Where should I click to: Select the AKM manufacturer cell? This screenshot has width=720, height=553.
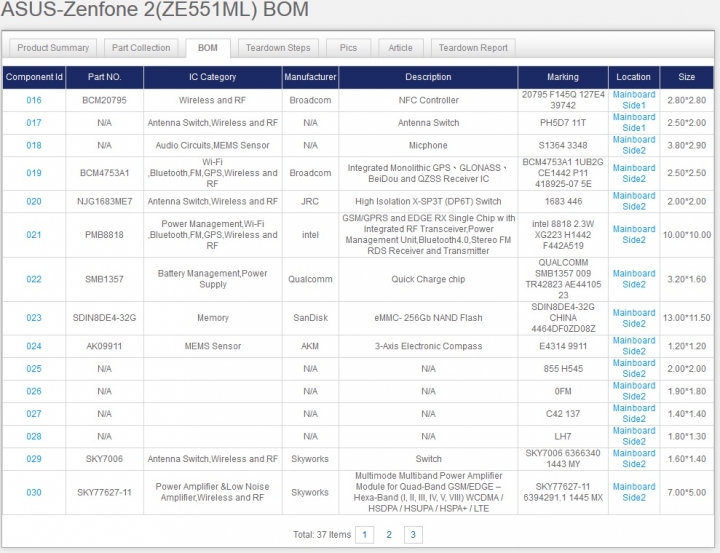[x=310, y=346]
